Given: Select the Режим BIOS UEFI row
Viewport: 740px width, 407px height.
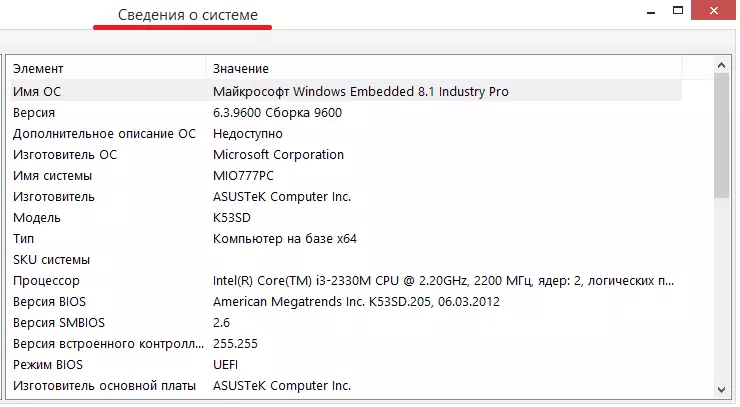Looking at the screenshot, I should [47, 365].
